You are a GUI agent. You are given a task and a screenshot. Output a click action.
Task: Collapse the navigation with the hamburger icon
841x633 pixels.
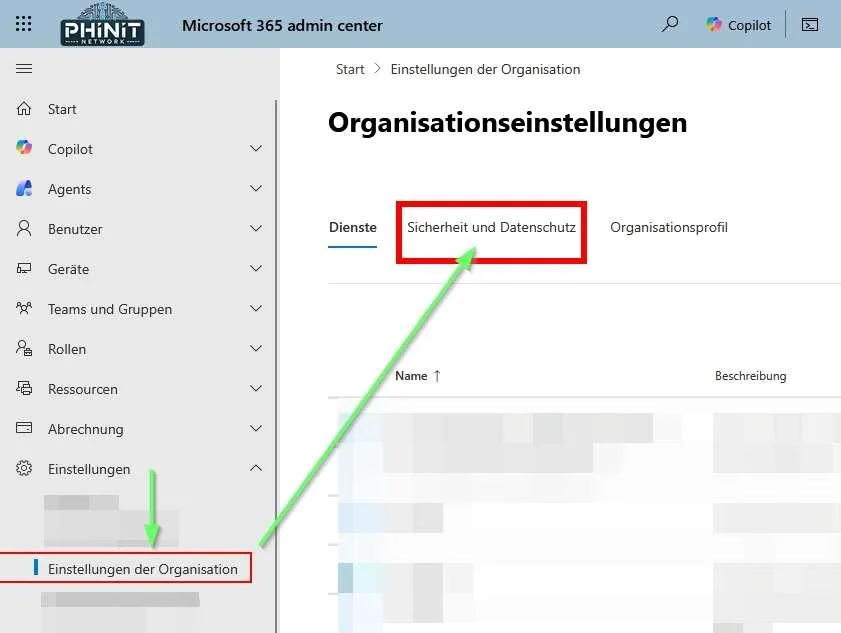click(x=24, y=68)
